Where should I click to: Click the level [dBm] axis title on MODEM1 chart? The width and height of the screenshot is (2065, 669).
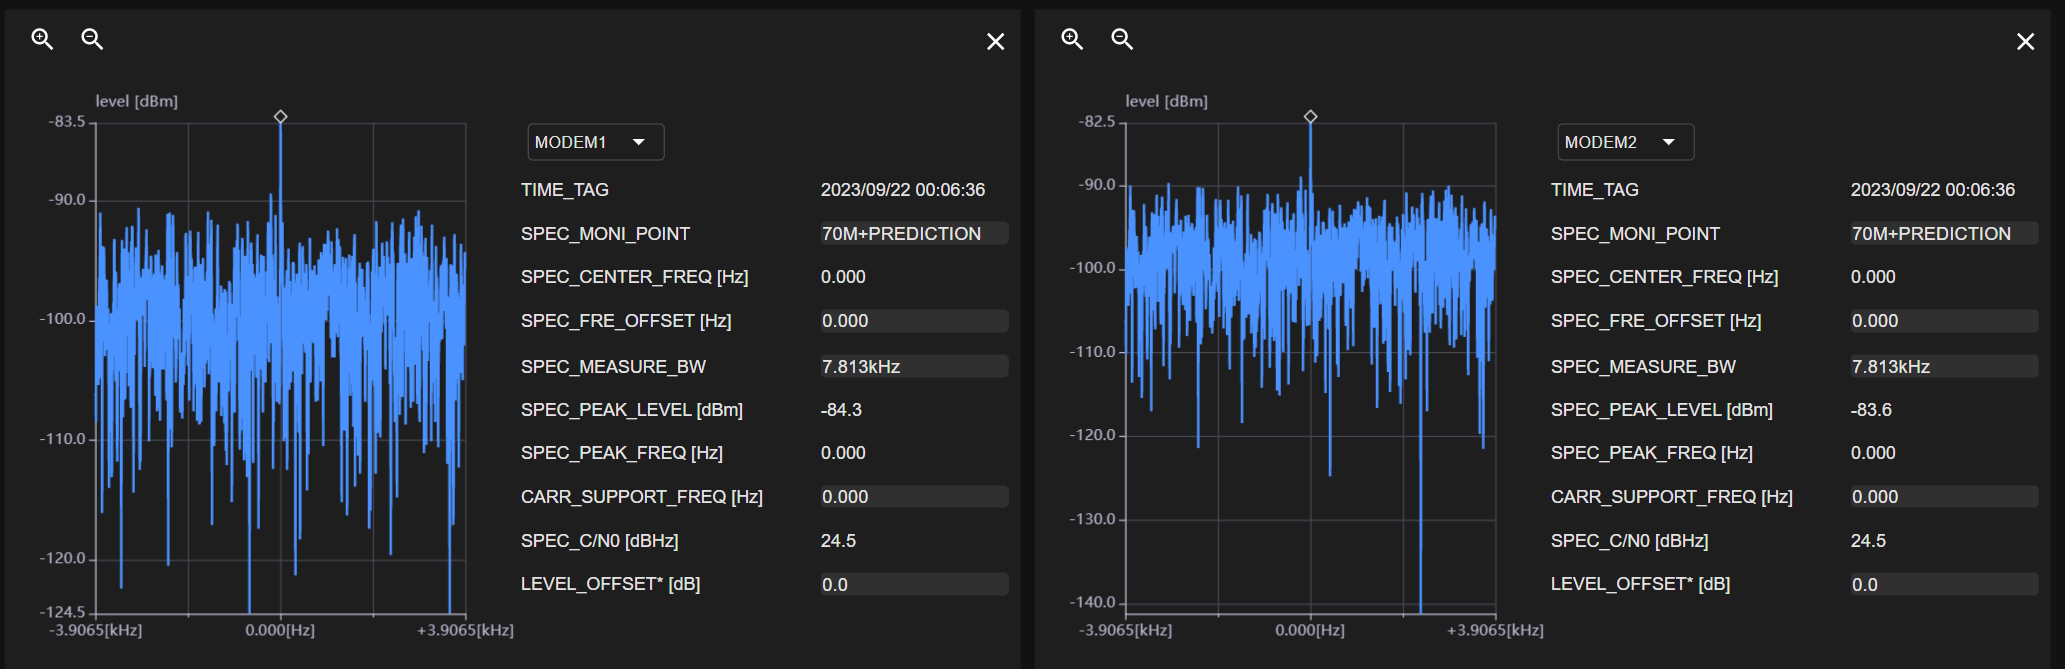[x=137, y=101]
